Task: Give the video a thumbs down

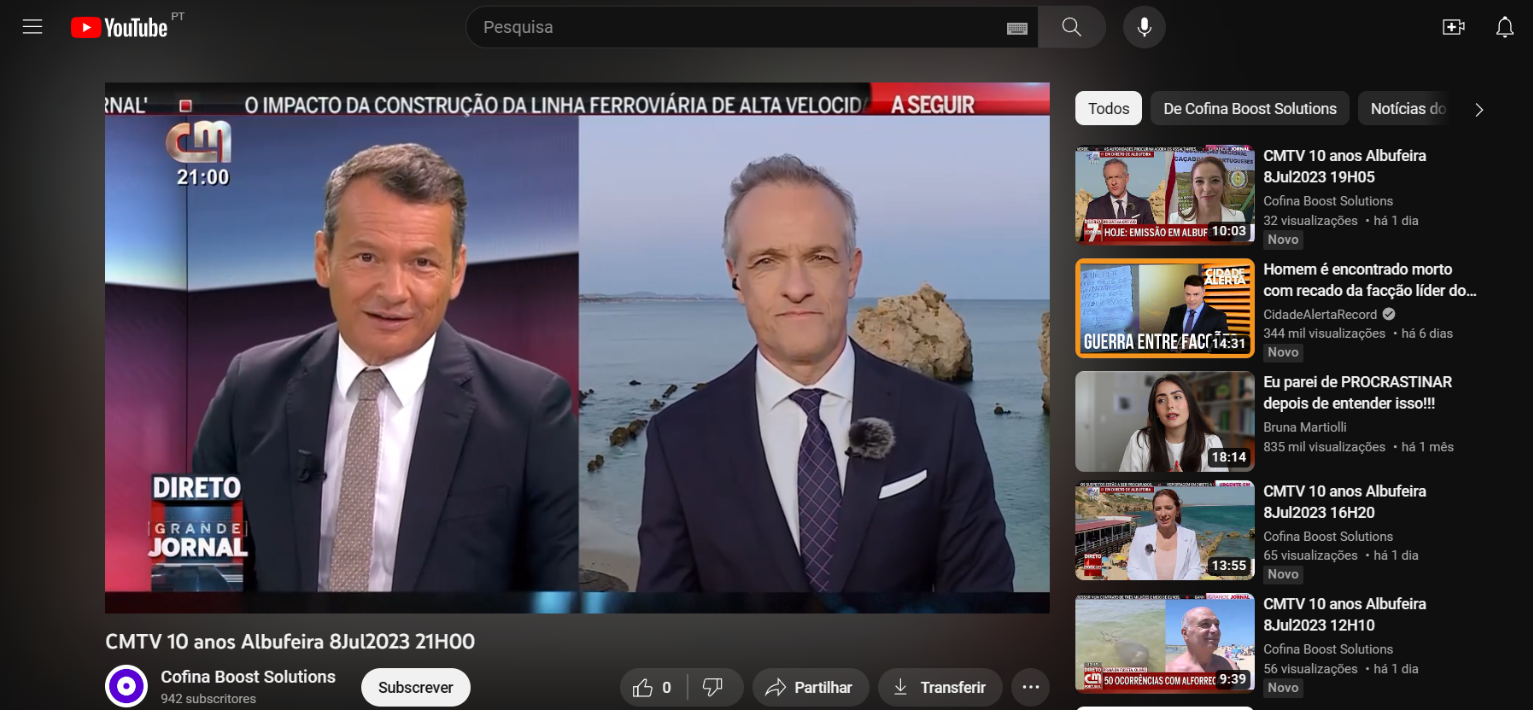Action: tap(713, 687)
